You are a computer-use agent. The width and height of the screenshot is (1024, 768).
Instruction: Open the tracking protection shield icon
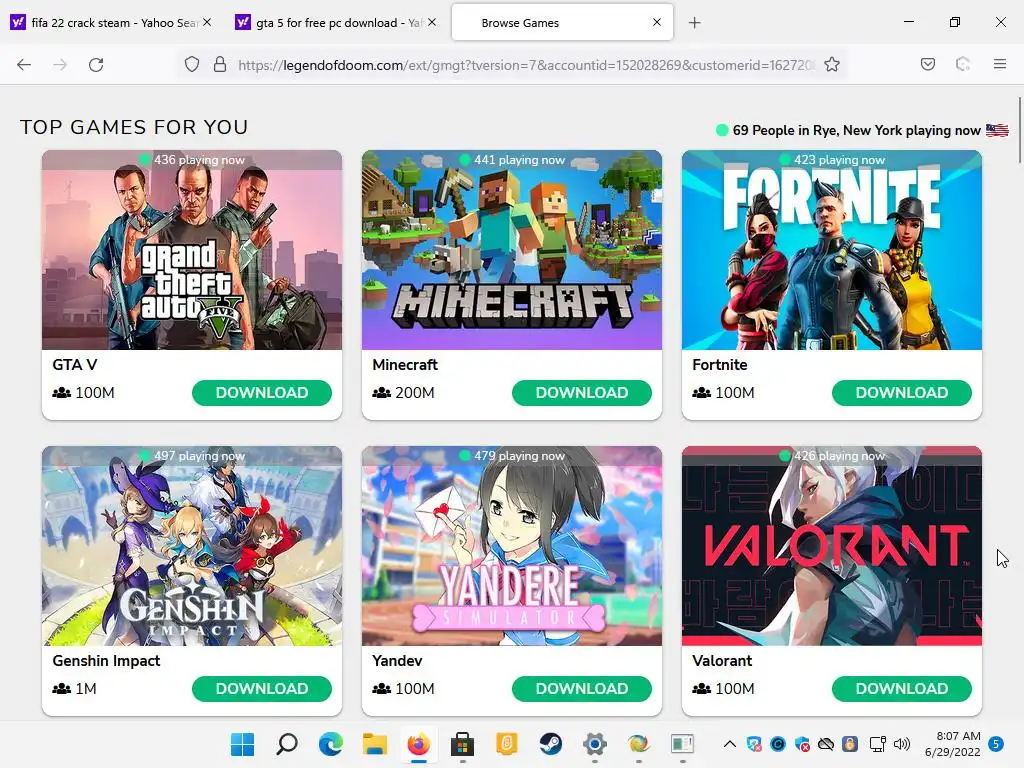point(192,64)
